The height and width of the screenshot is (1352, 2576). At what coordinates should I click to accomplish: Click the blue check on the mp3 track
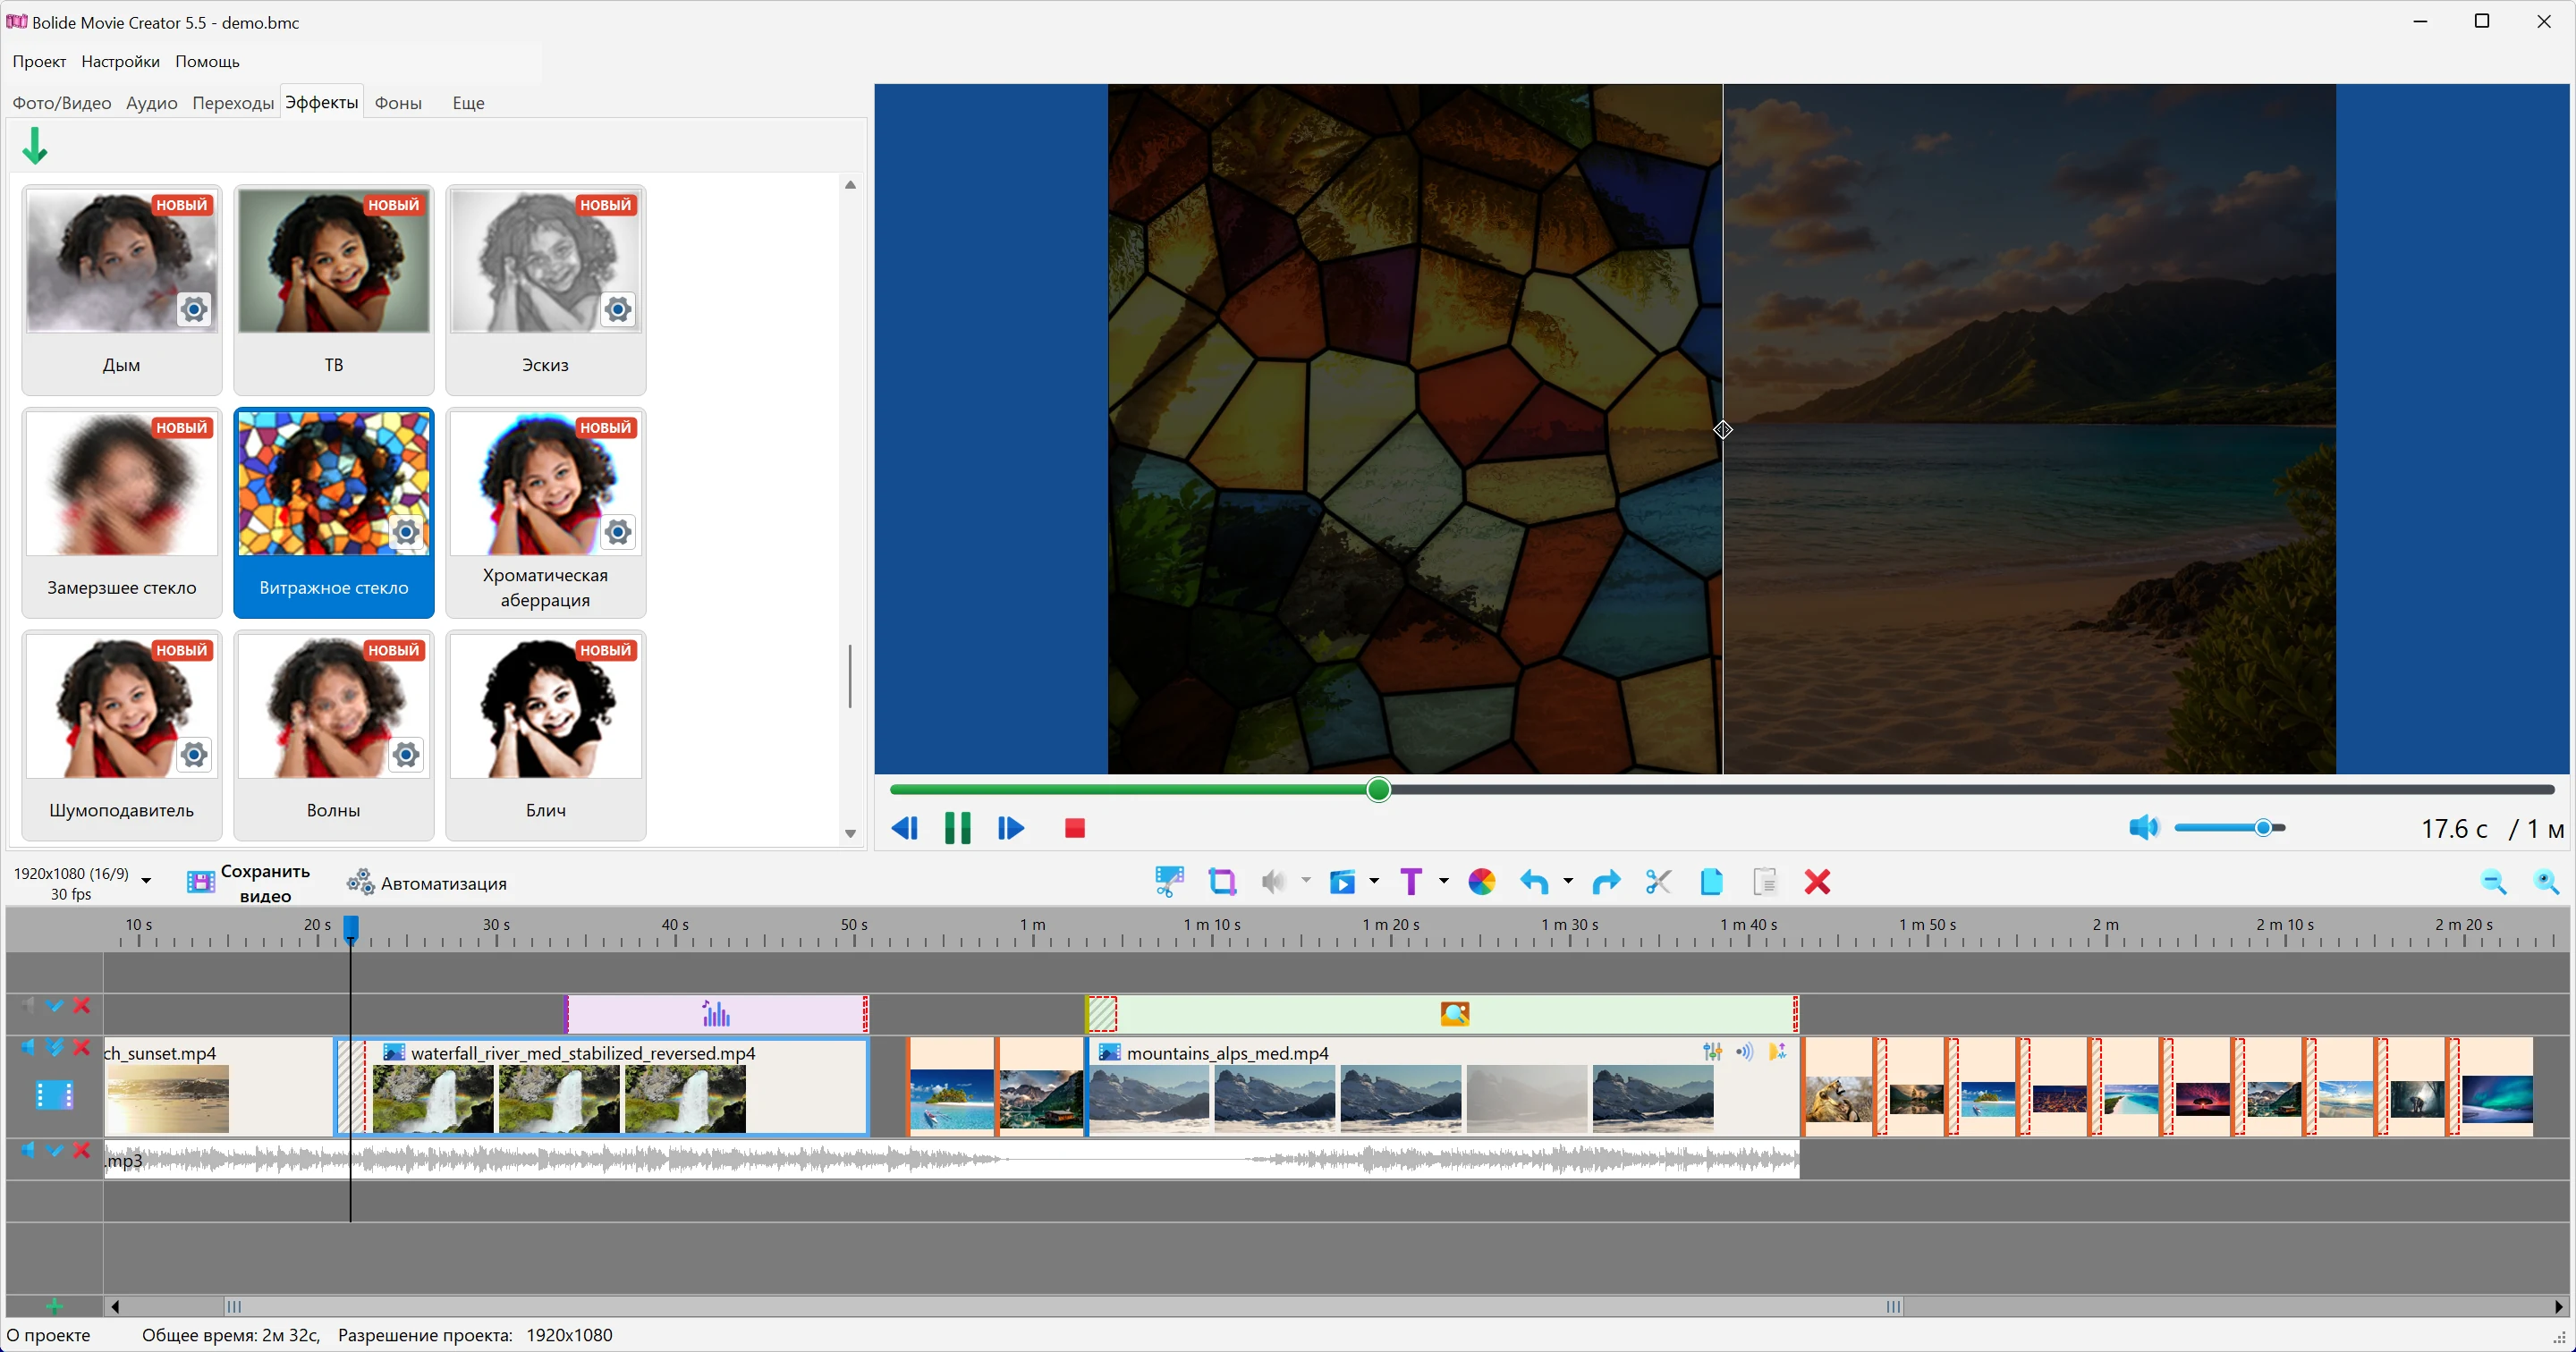click(x=55, y=1150)
